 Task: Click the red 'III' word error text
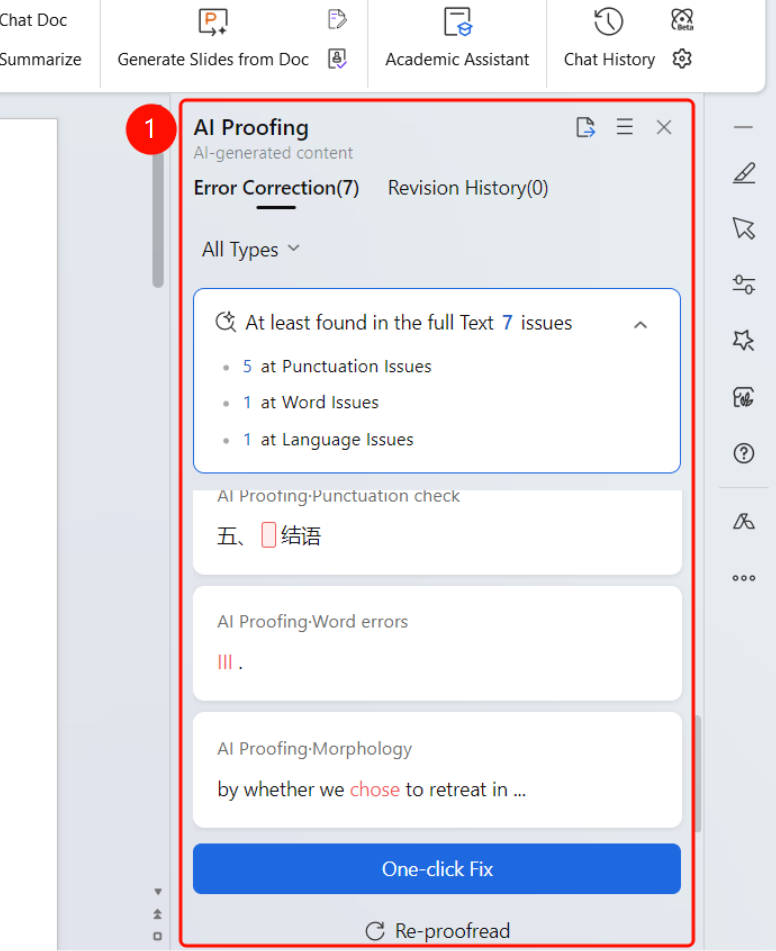click(225, 662)
